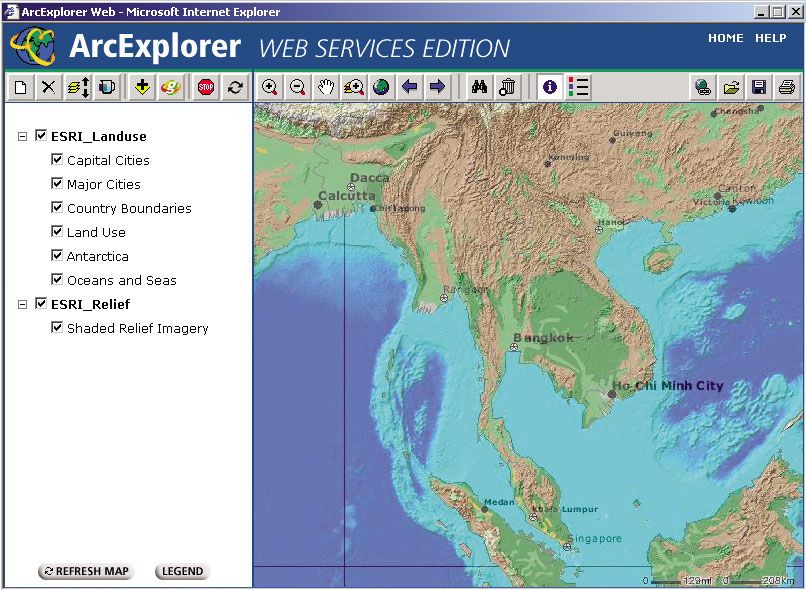This screenshot has width=806, height=590.
Task: Hide the Shaded Relief Imagery layer
Action: click(x=57, y=327)
